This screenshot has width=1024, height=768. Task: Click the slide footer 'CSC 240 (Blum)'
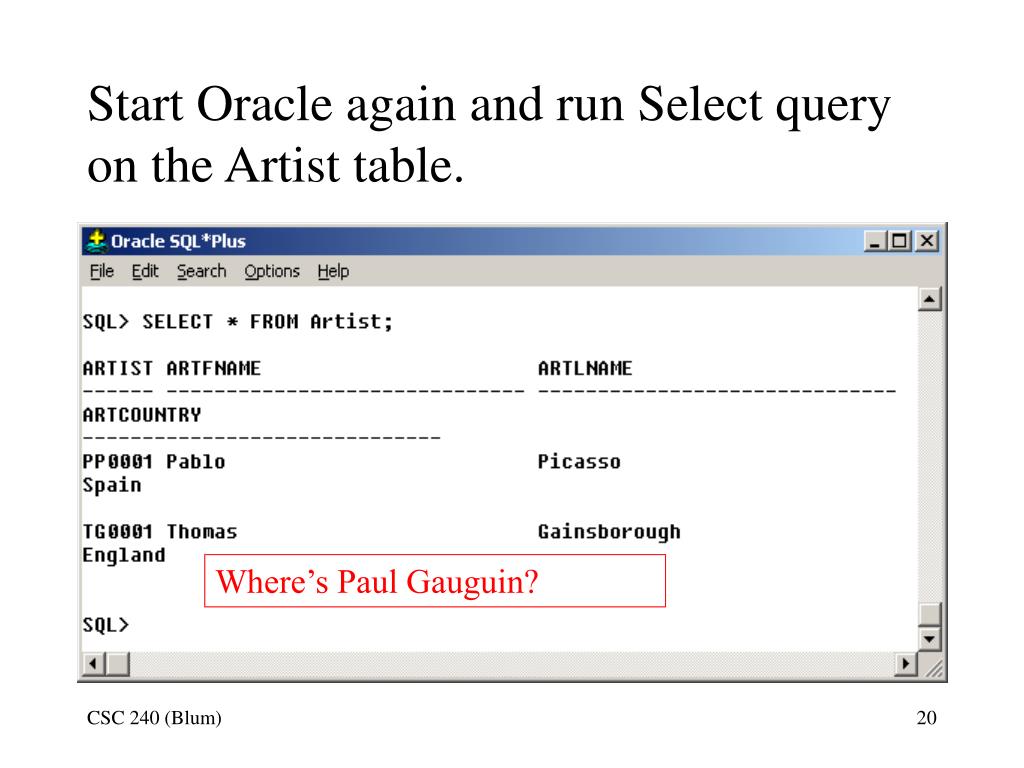pos(154,718)
